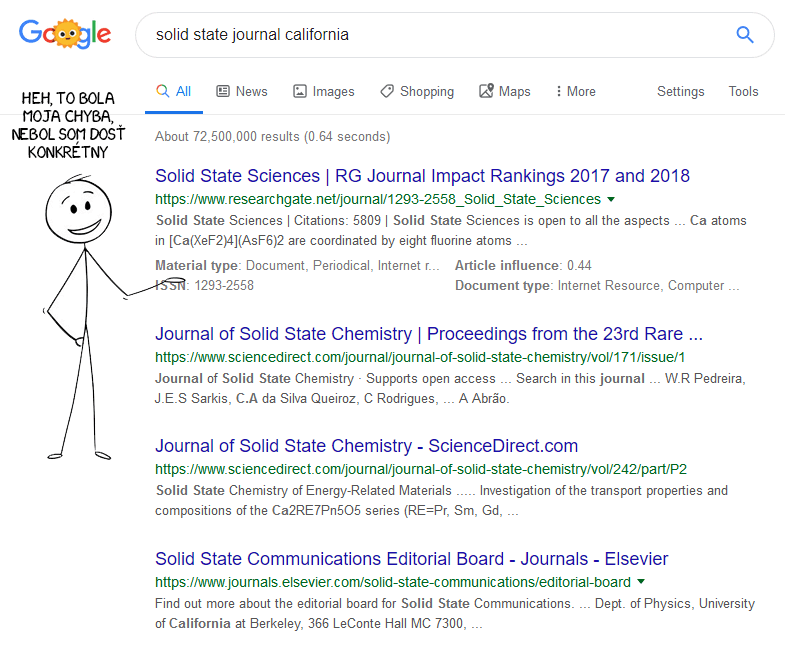Click the Google logo
Screen dimensions: 785x647
[65, 35]
